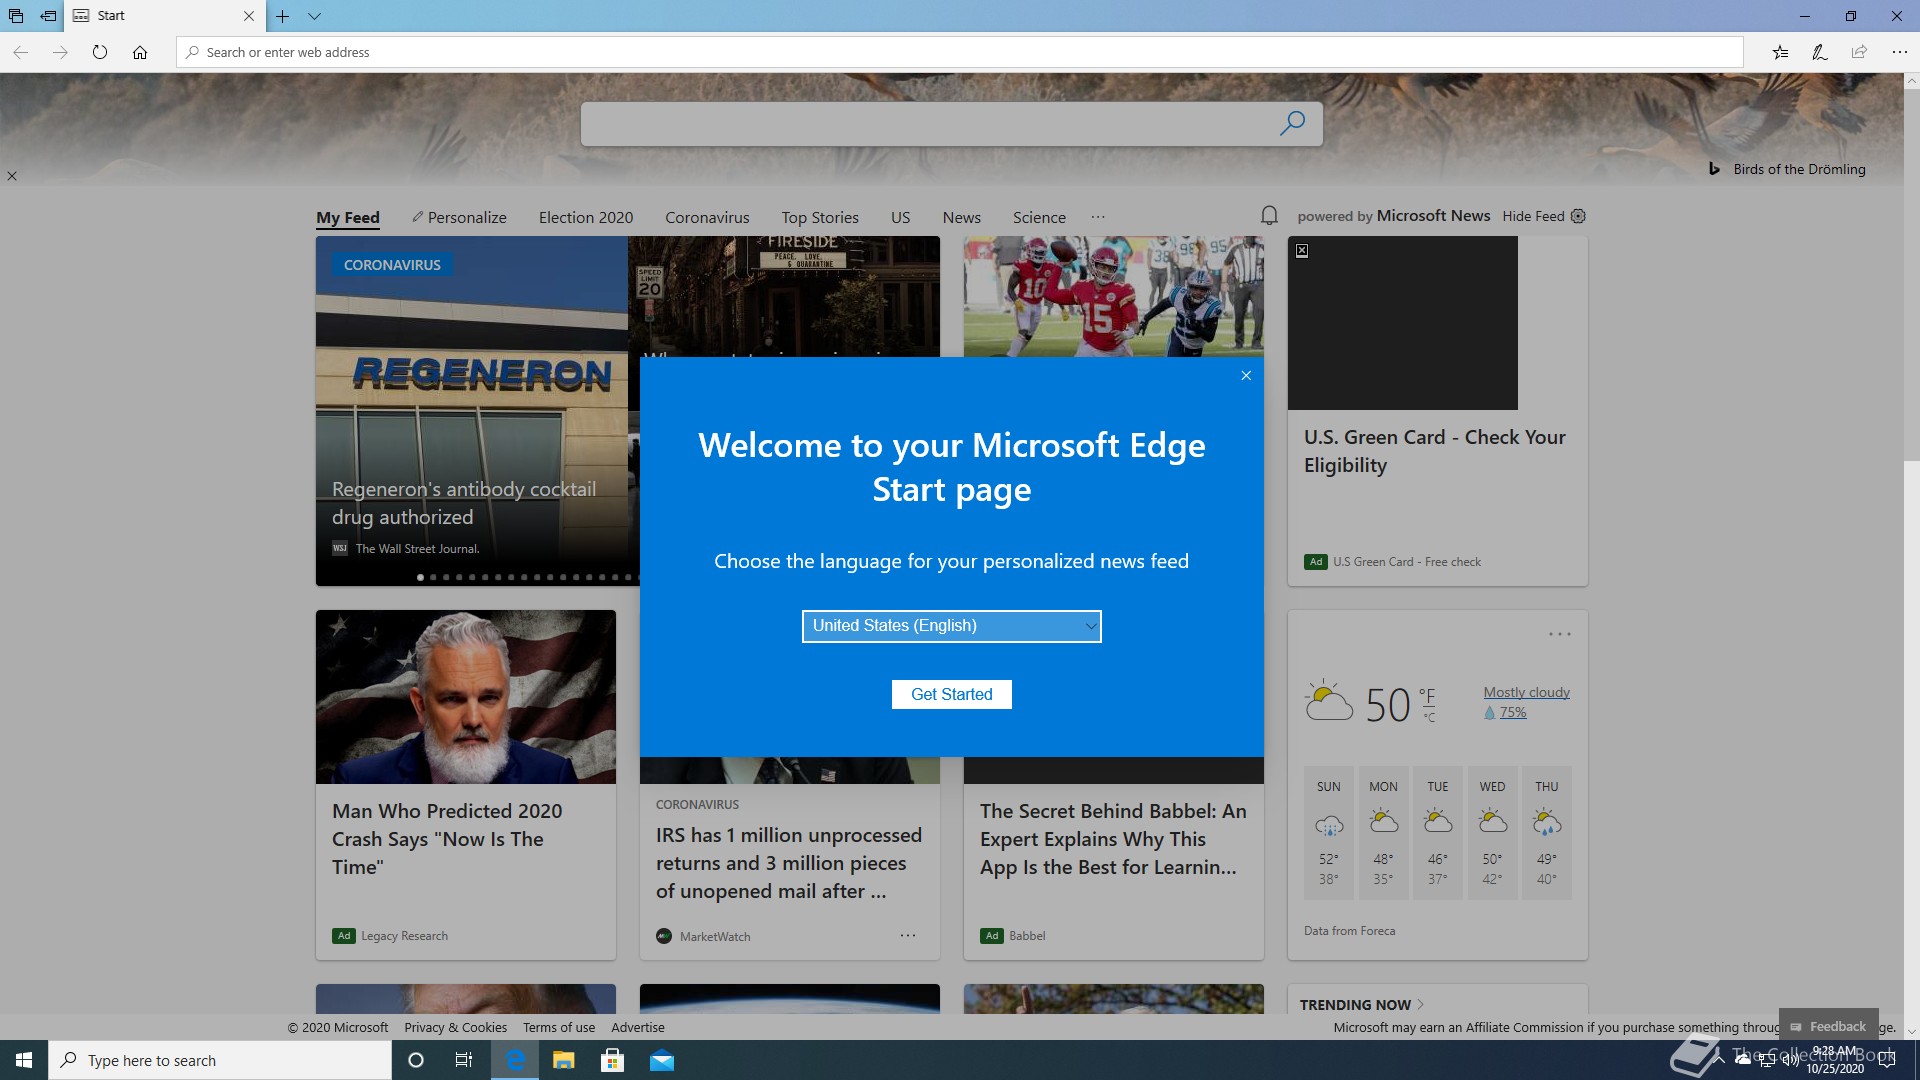Refresh the current page
This screenshot has height=1080, width=1920.
click(x=100, y=52)
